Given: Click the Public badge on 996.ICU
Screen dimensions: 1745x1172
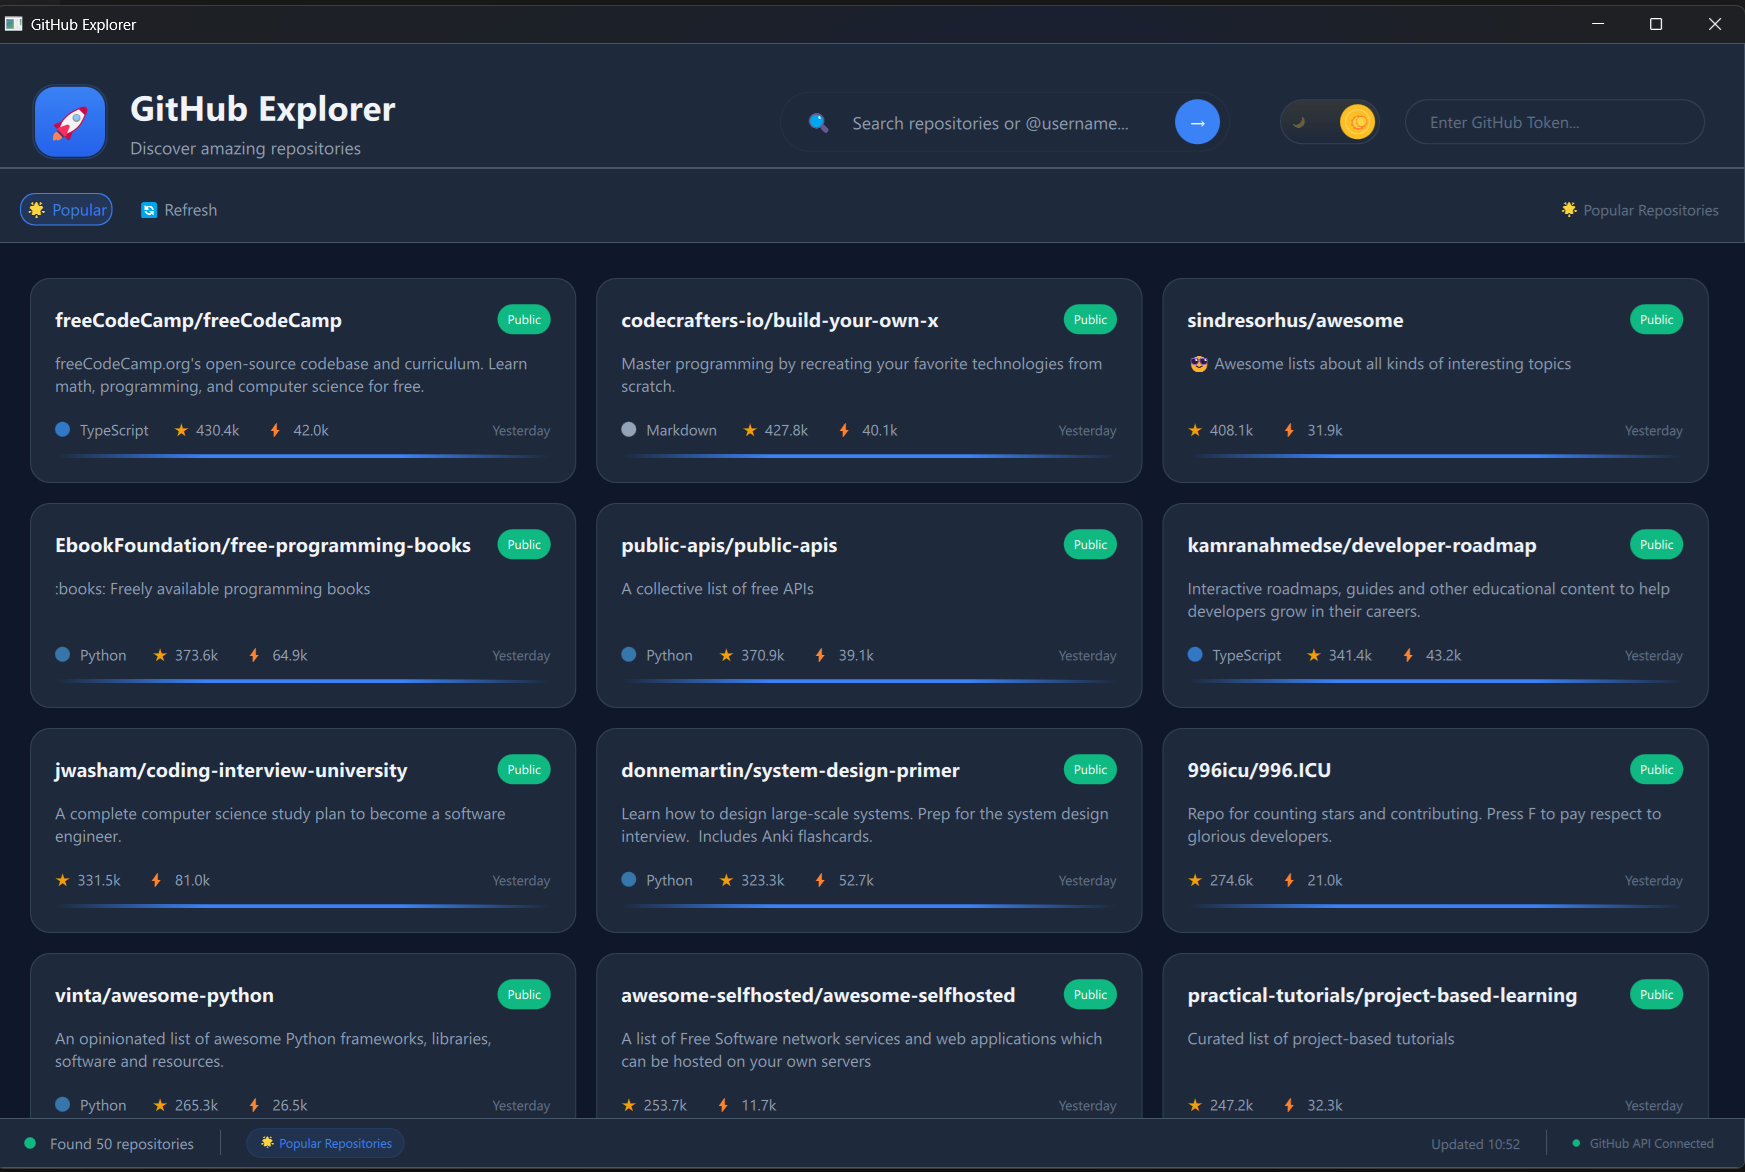Looking at the screenshot, I should 1656,769.
